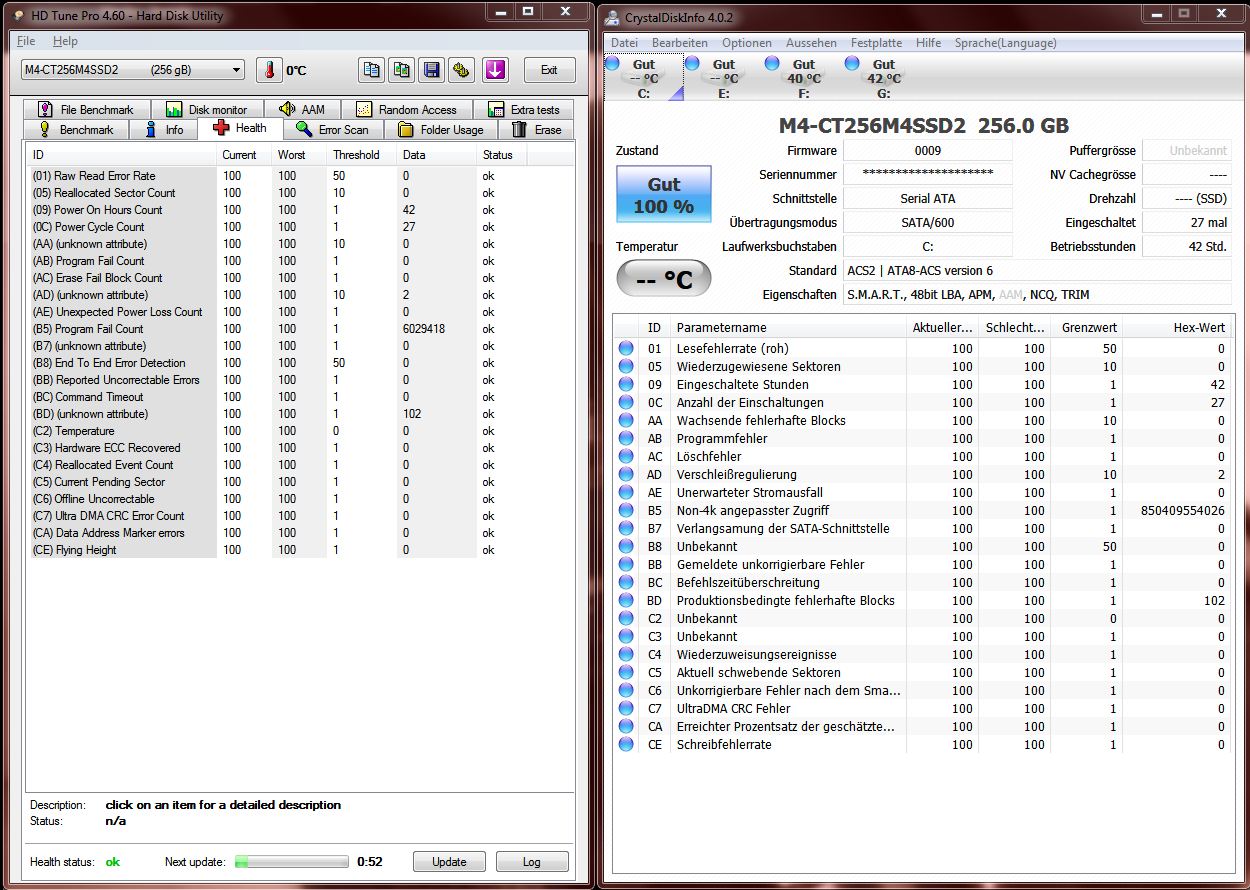Open the Festplatte menu

point(876,43)
